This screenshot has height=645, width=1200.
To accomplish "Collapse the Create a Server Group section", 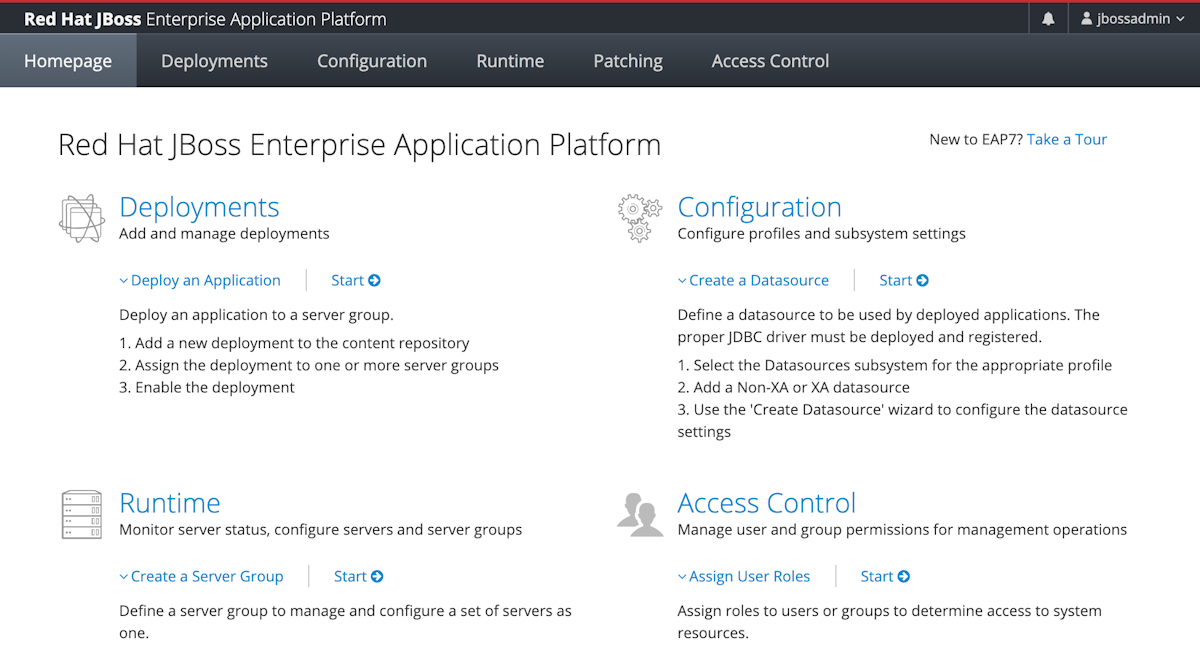I will [x=201, y=576].
